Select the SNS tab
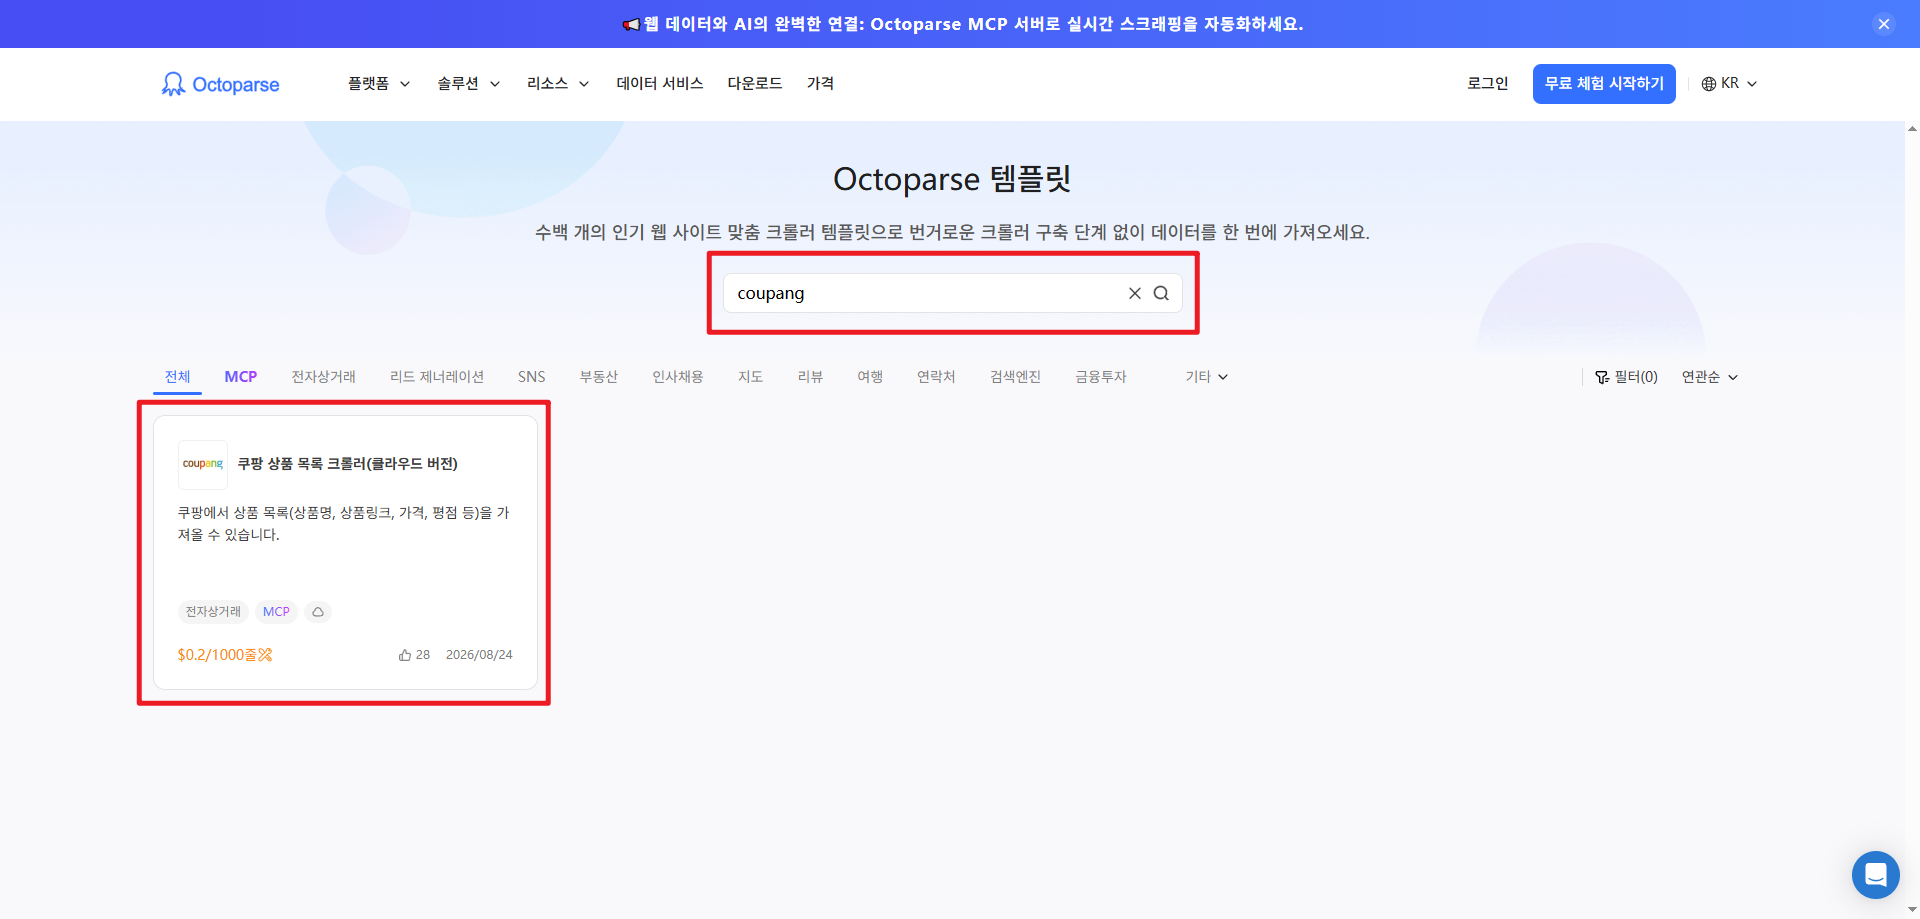The height and width of the screenshot is (919, 1920). (x=532, y=377)
